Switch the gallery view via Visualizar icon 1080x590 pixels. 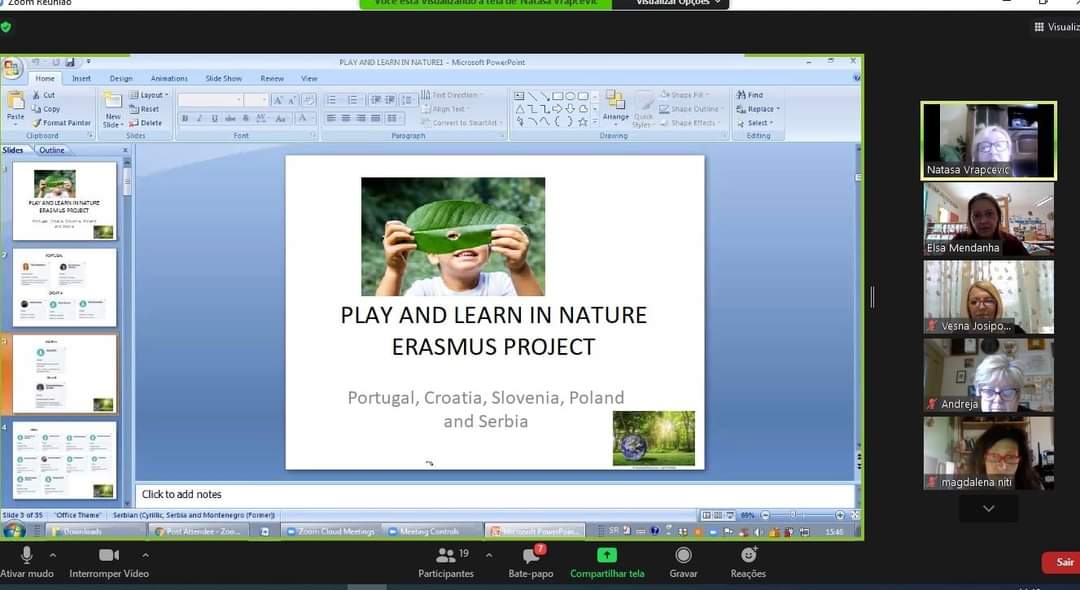(1057, 27)
